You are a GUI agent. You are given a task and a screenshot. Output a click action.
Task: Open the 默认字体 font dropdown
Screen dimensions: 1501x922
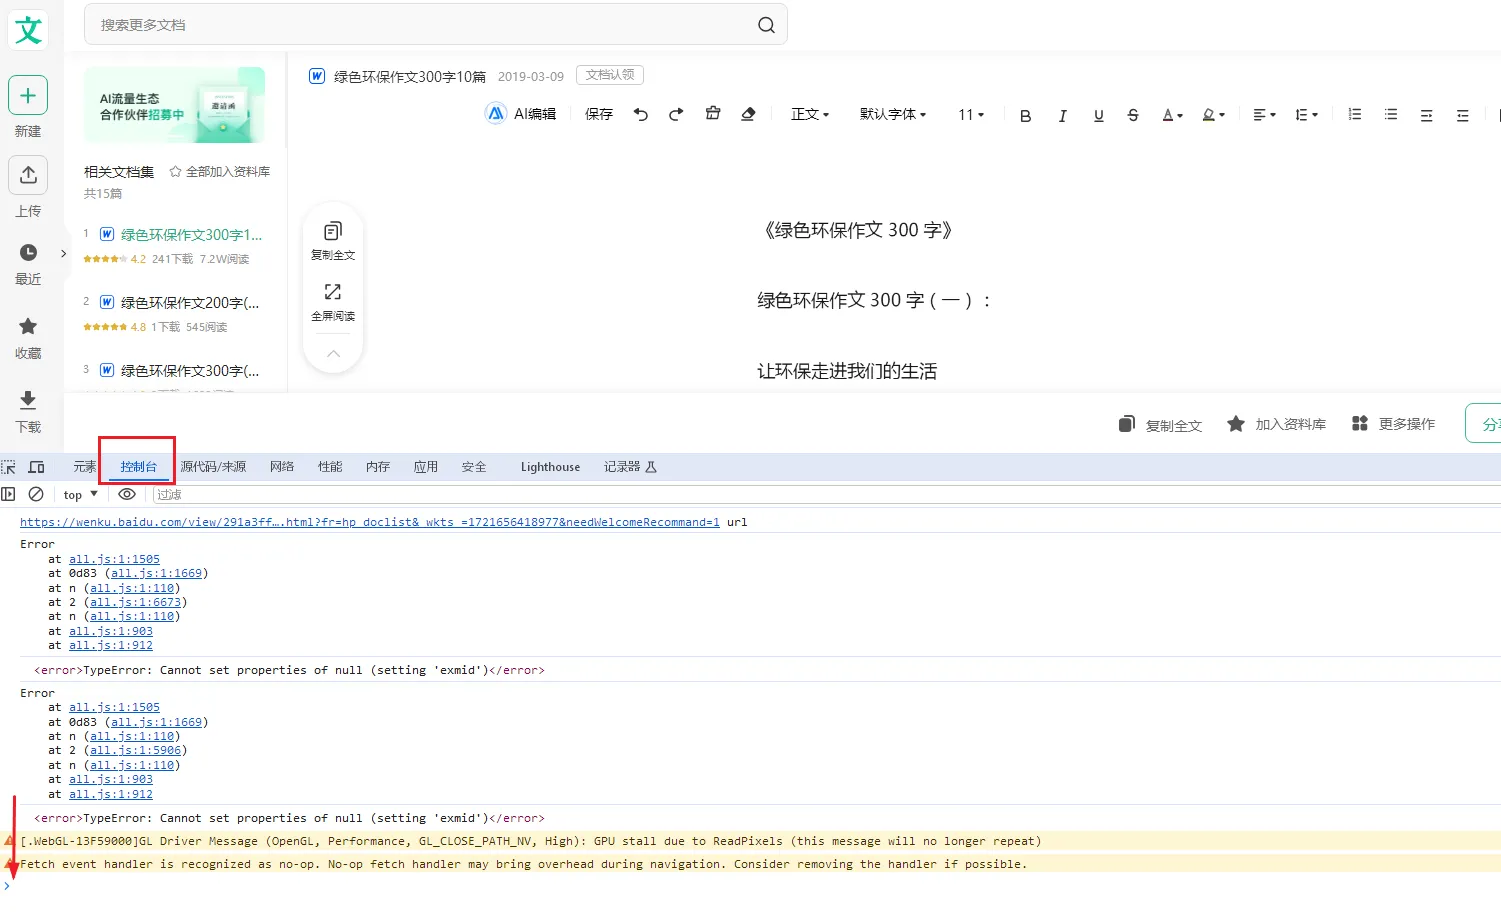(x=893, y=114)
